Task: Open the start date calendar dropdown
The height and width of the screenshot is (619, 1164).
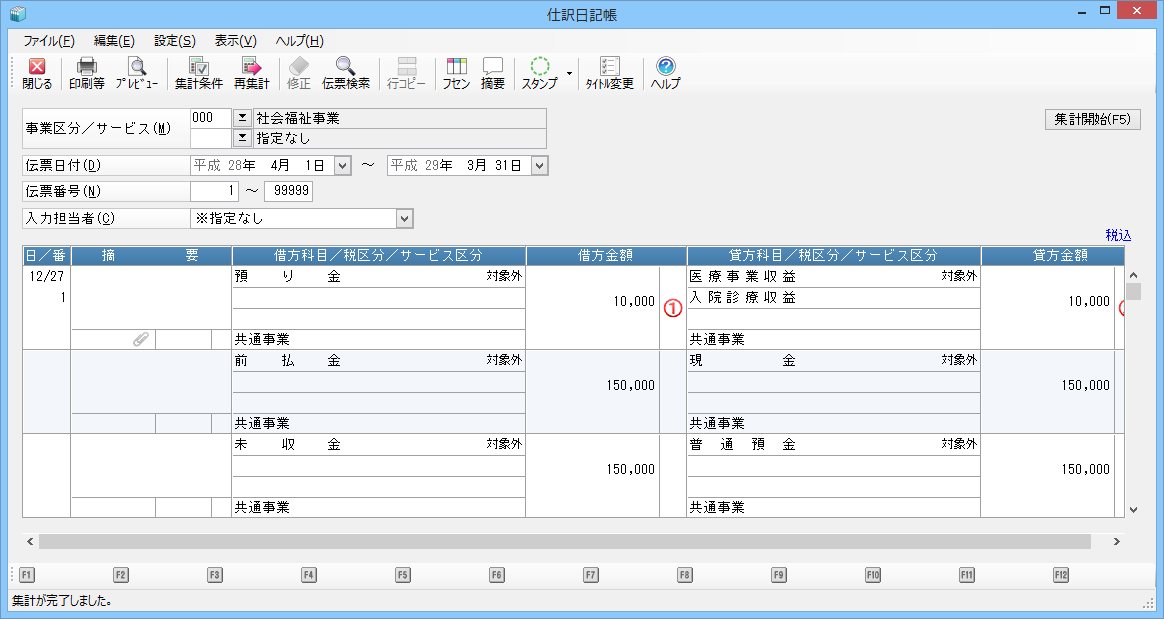Action: tap(342, 165)
